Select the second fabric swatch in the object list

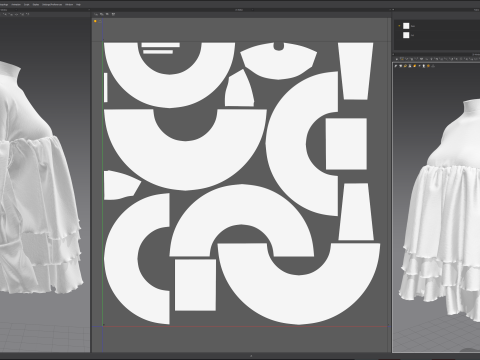(406, 35)
